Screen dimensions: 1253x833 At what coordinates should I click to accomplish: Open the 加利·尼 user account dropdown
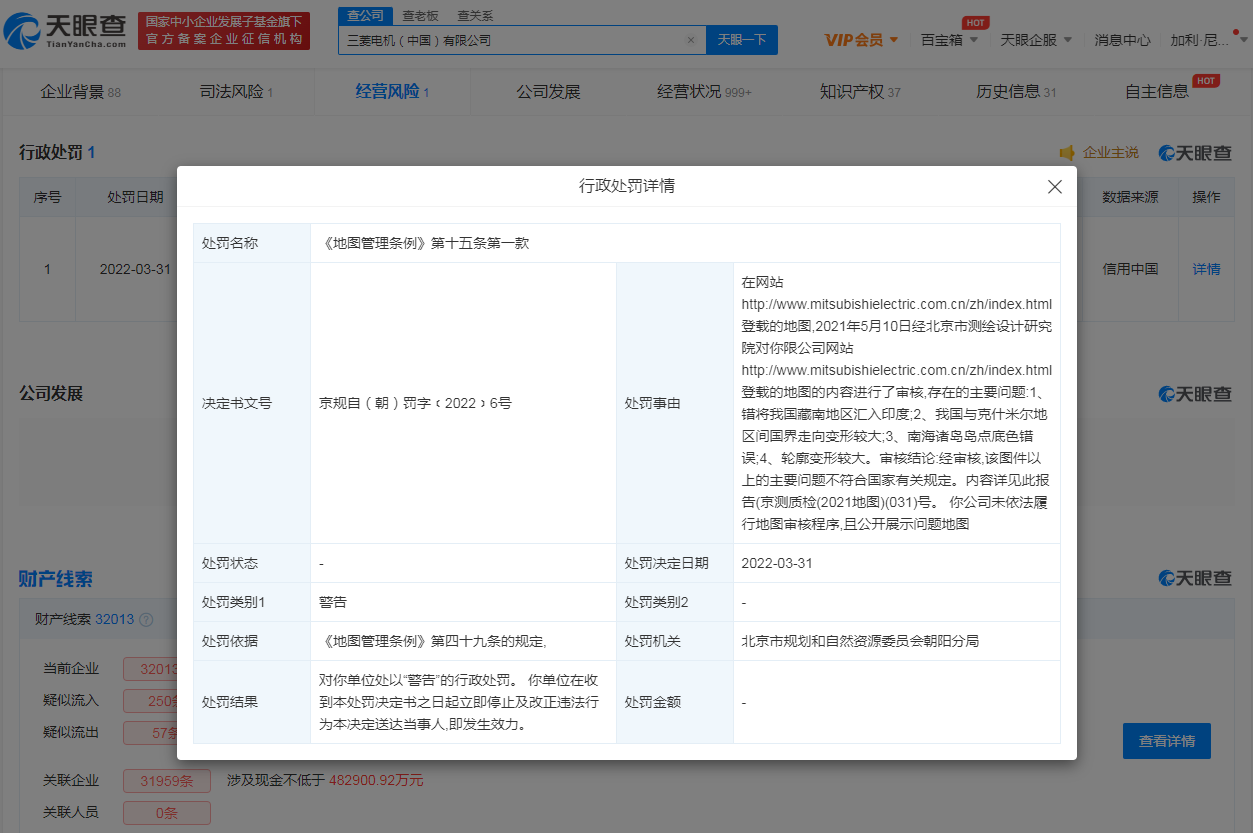tap(1207, 40)
